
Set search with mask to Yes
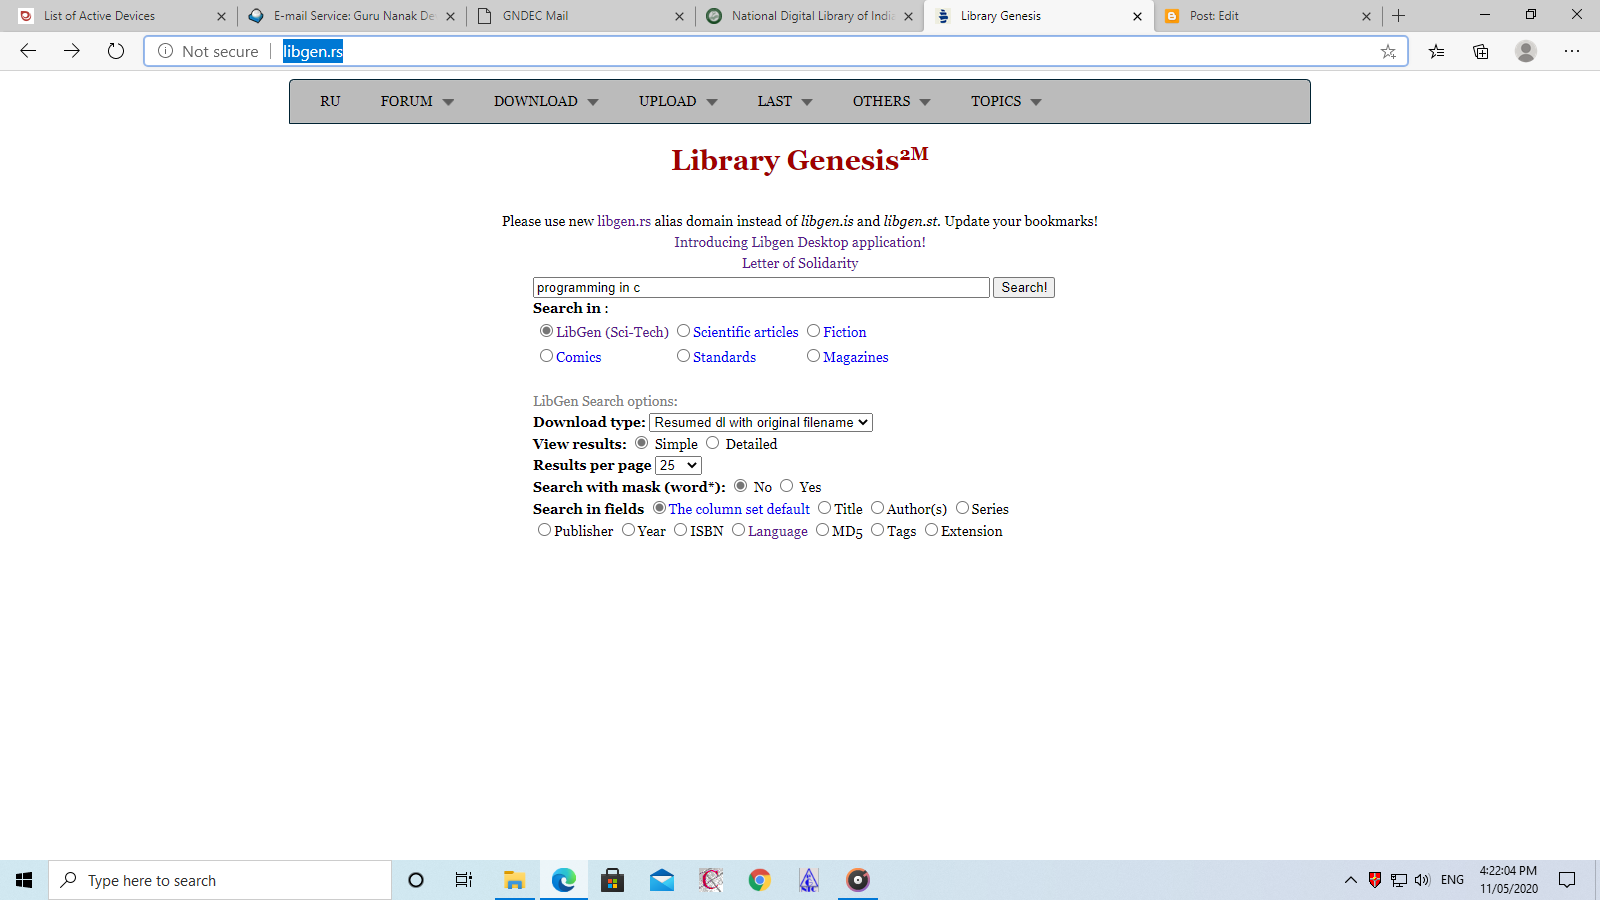786,486
